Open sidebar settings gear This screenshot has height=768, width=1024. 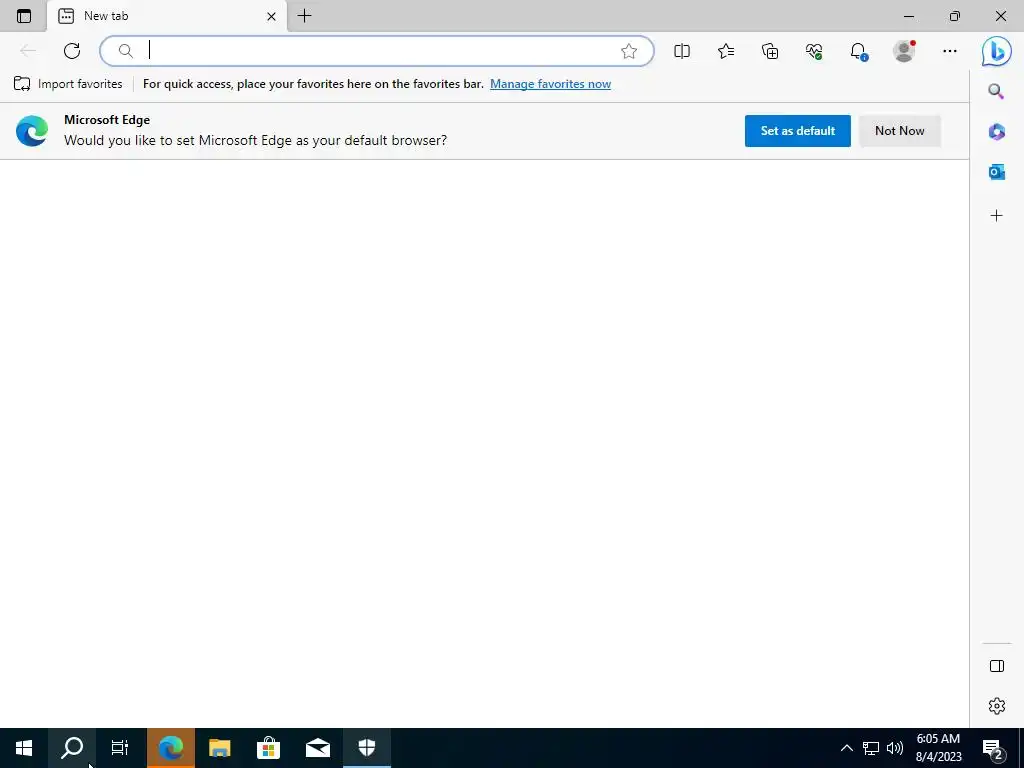coord(997,706)
